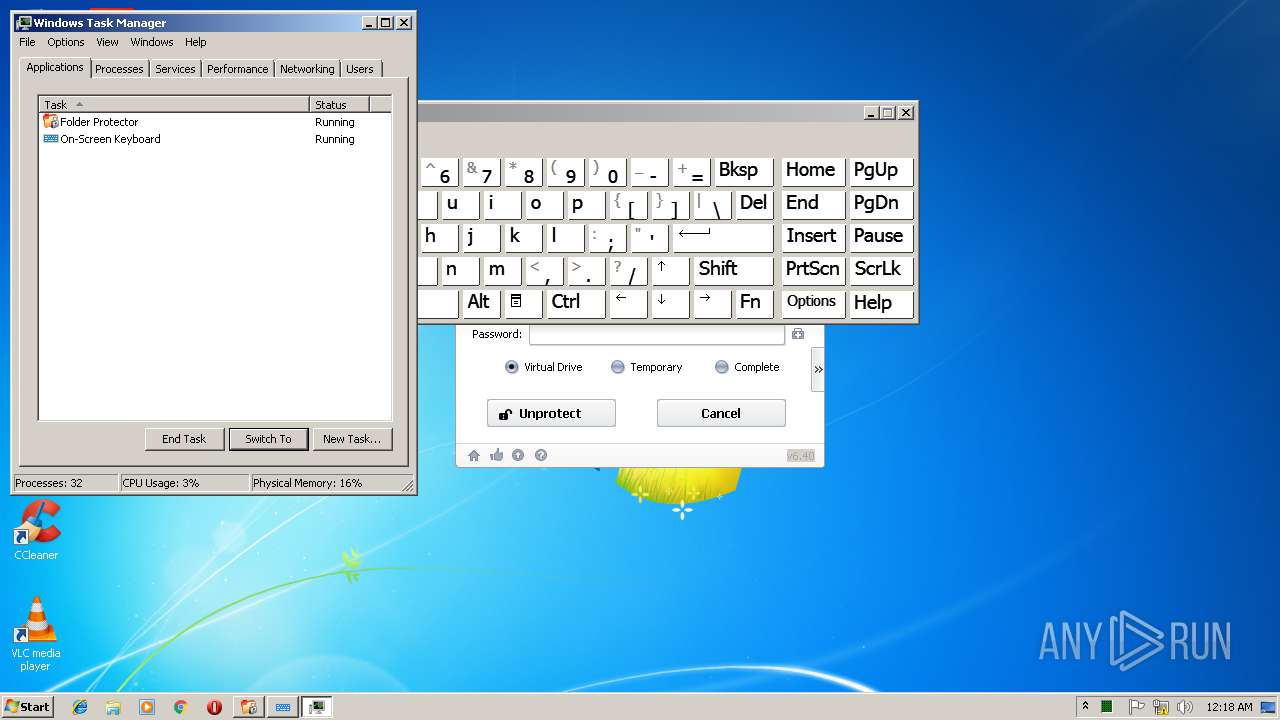The height and width of the screenshot is (720, 1280).
Task: Open View menu in Task Manager
Action: click(x=107, y=42)
